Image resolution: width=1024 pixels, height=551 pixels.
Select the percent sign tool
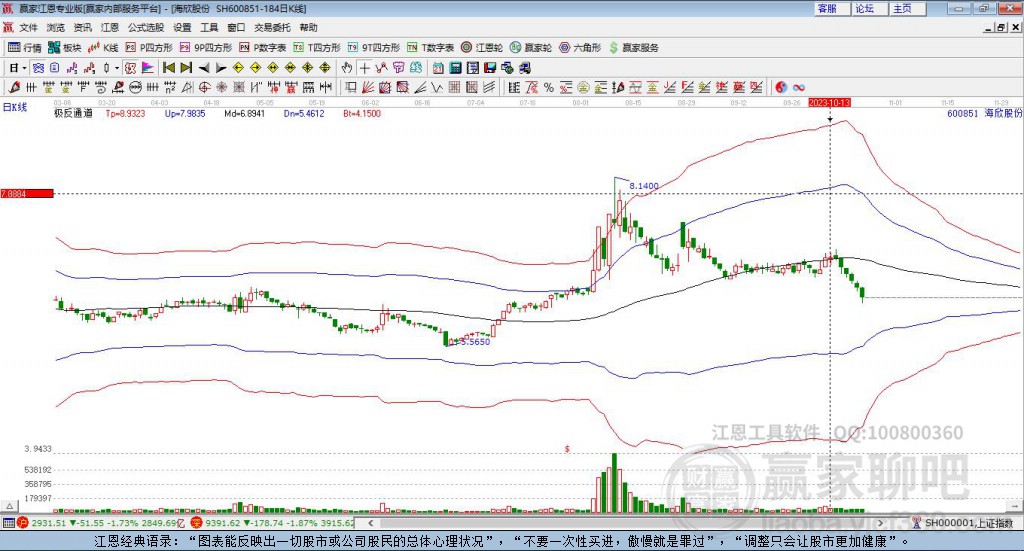click(549, 87)
